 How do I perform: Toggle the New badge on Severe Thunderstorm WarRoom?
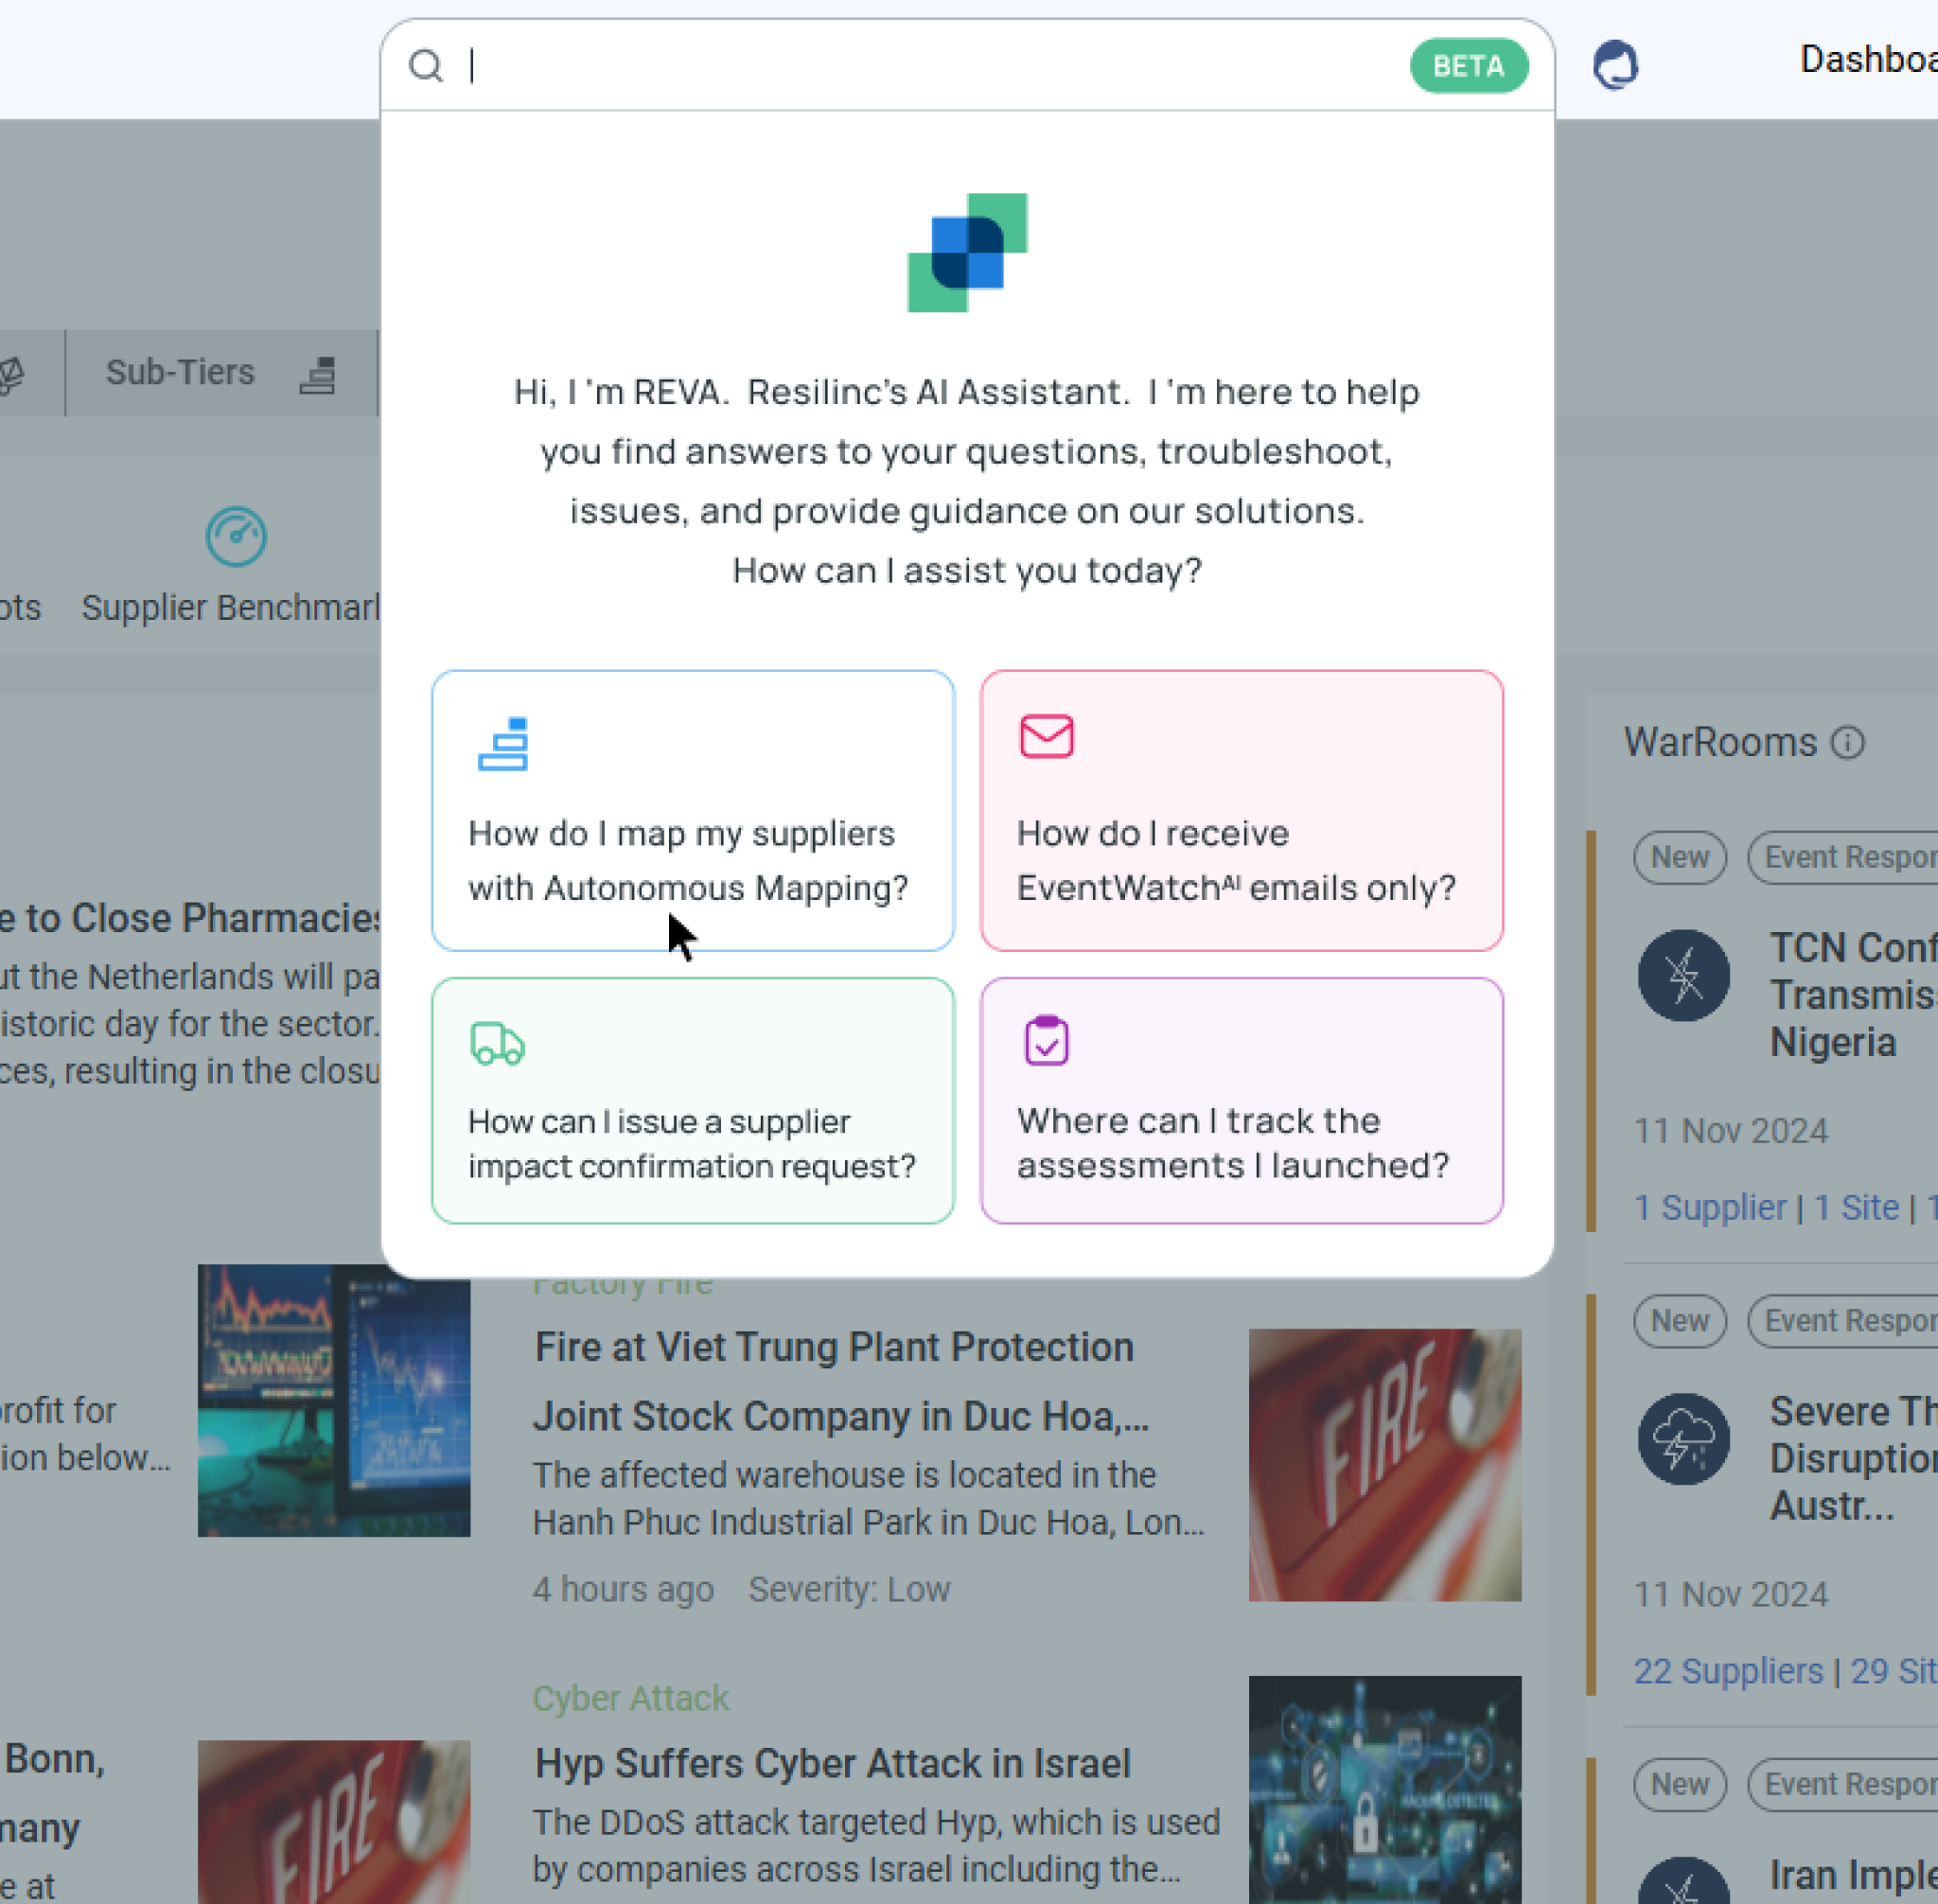pos(1679,1320)
